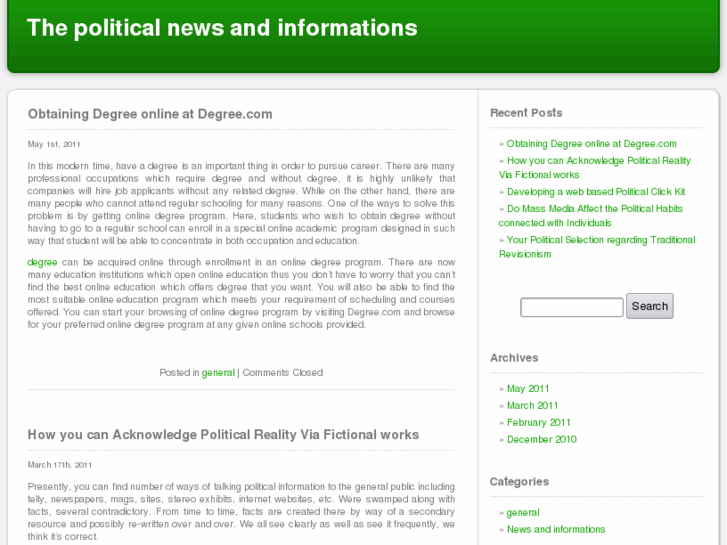Open the May 2011 archive

tap(528, 389)
